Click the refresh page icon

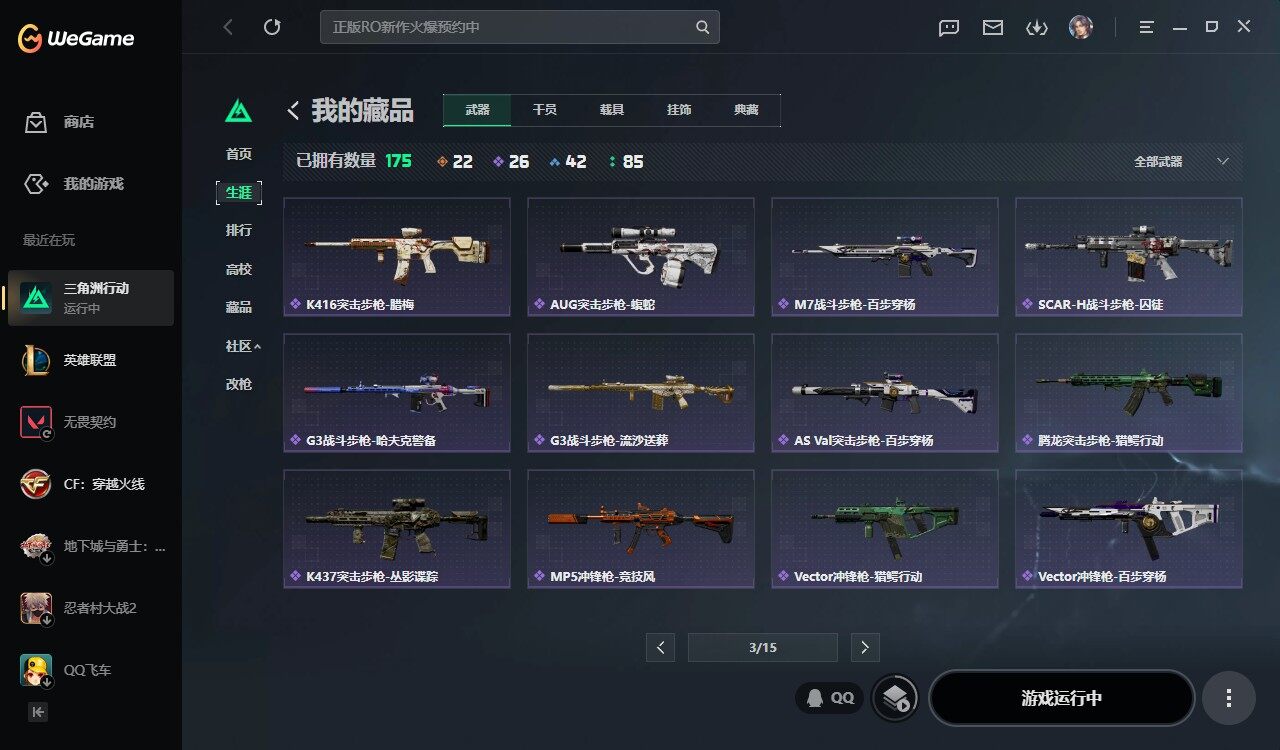click(x=272, y=27)
